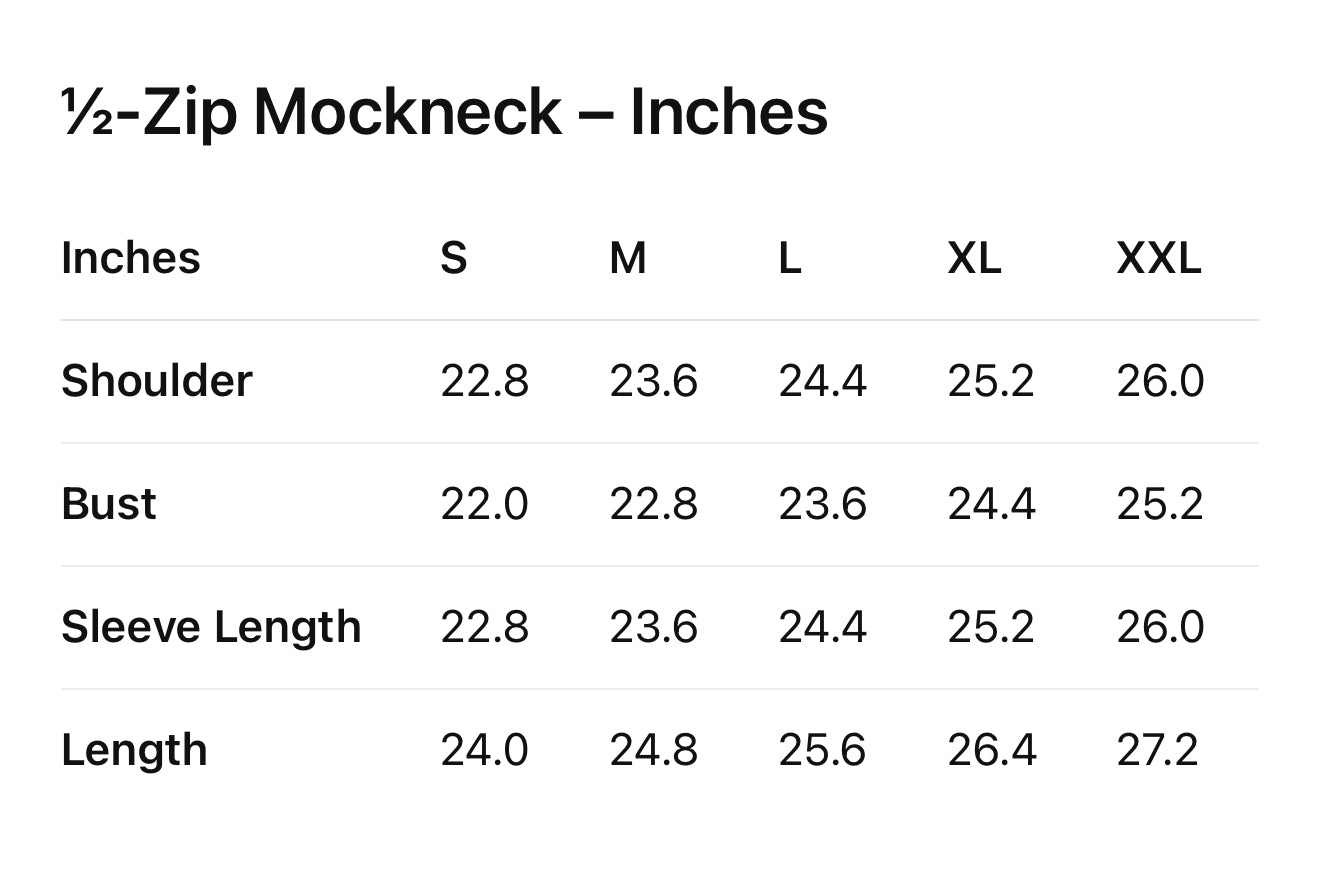Click the Bust value 23.6 for L

pyautogui.click(x=823, y=504)
